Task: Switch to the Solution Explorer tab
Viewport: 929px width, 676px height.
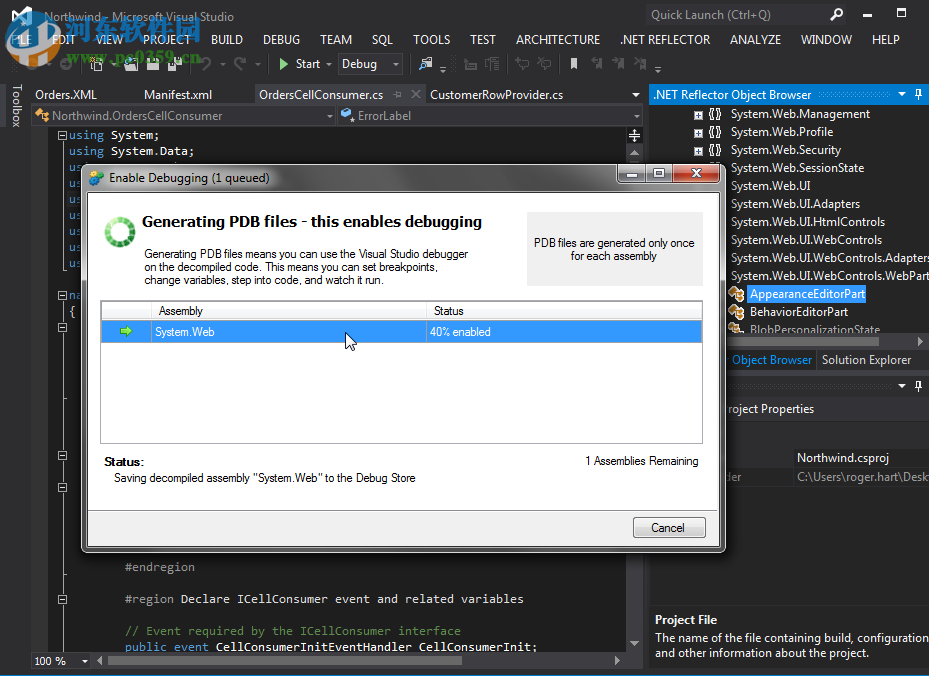Action: (866, 359)
